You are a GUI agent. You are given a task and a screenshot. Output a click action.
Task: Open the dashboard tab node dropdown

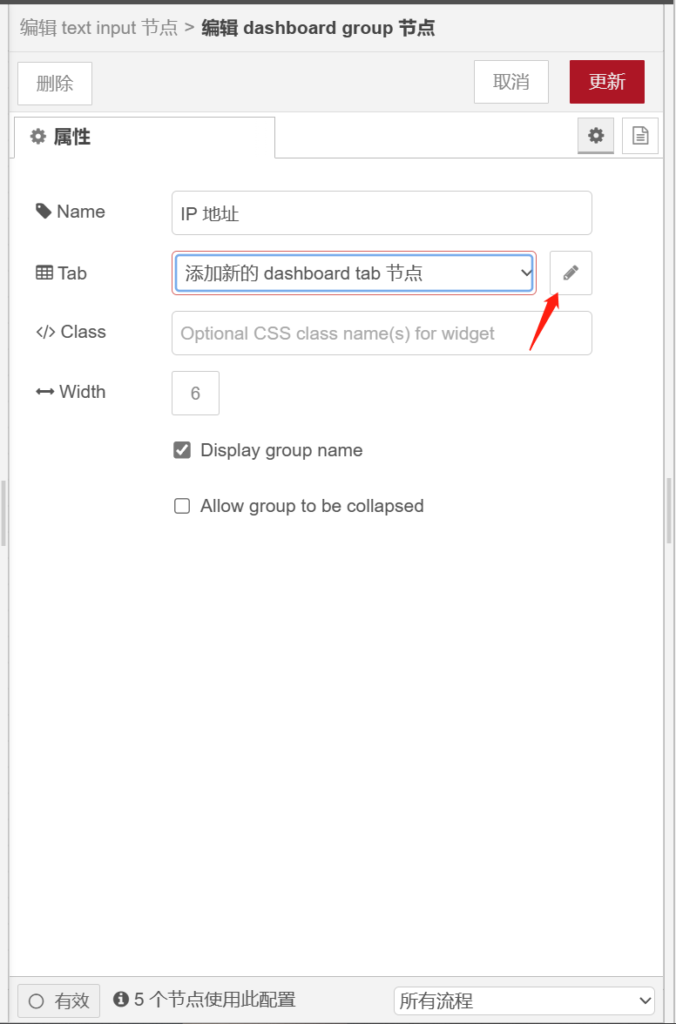(x=354, y=273)
